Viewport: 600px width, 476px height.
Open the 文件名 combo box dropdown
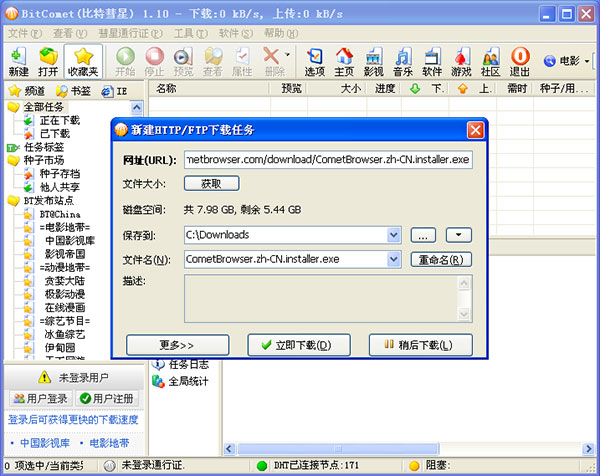click(x=394, y=259)
